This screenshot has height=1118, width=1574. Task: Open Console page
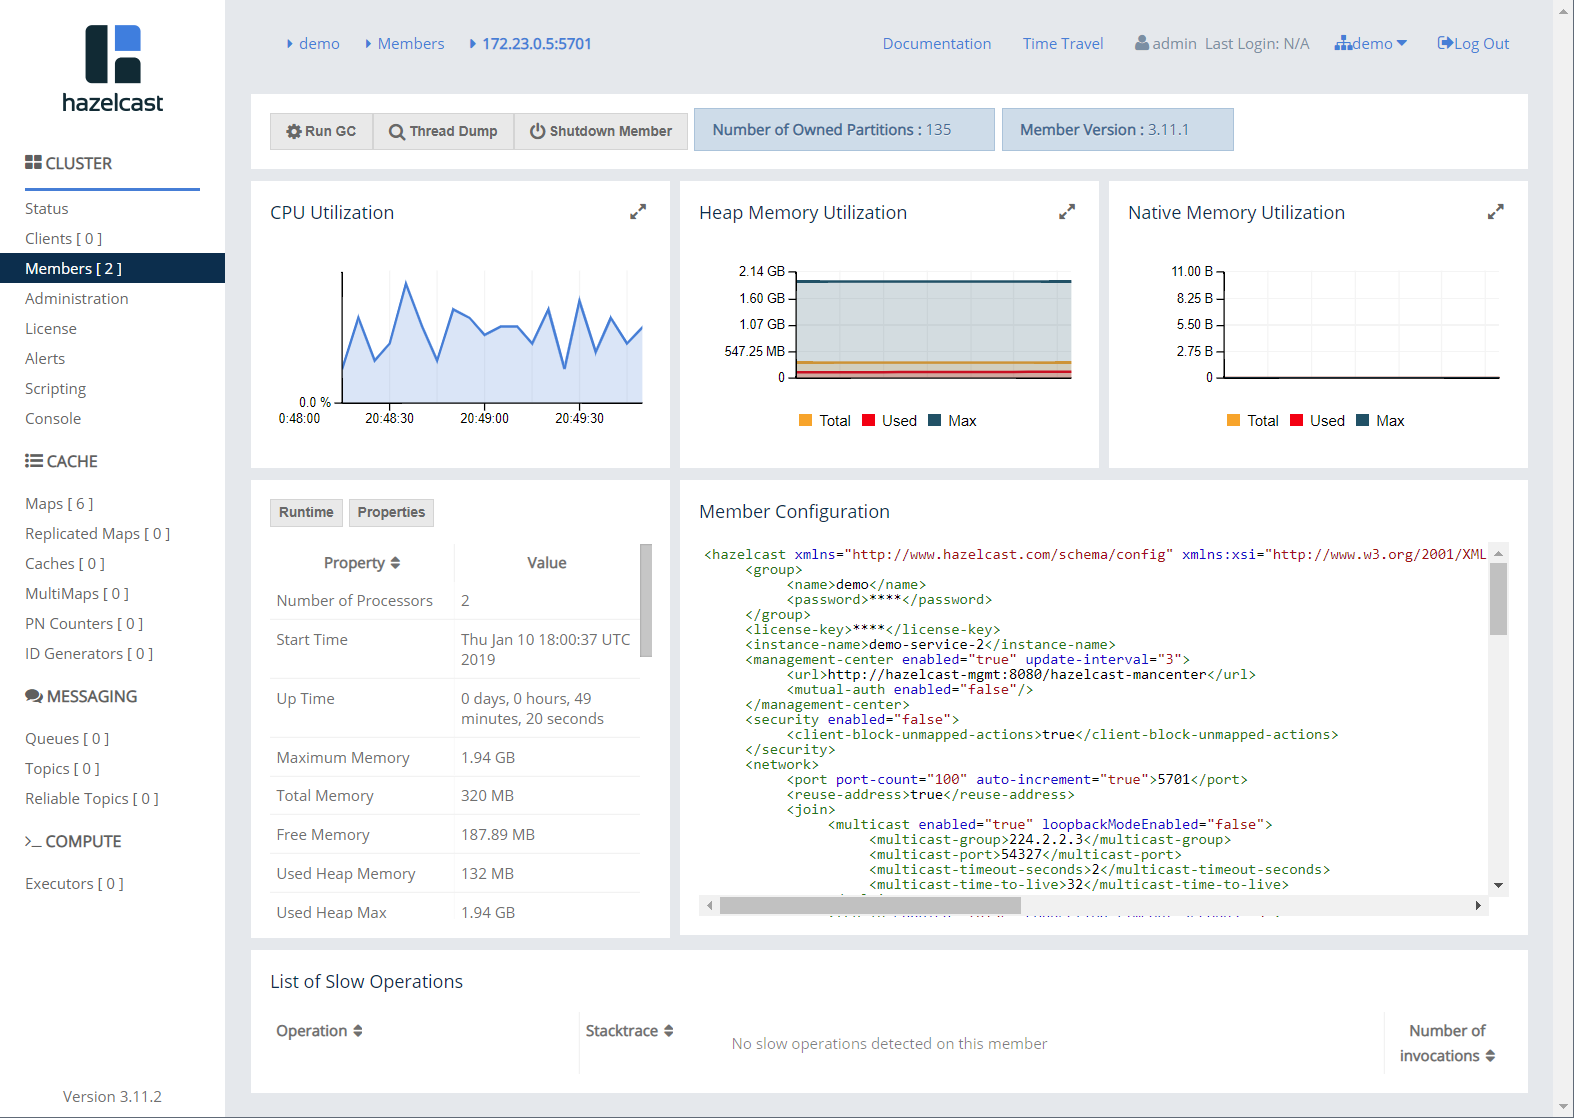point(53,418)
